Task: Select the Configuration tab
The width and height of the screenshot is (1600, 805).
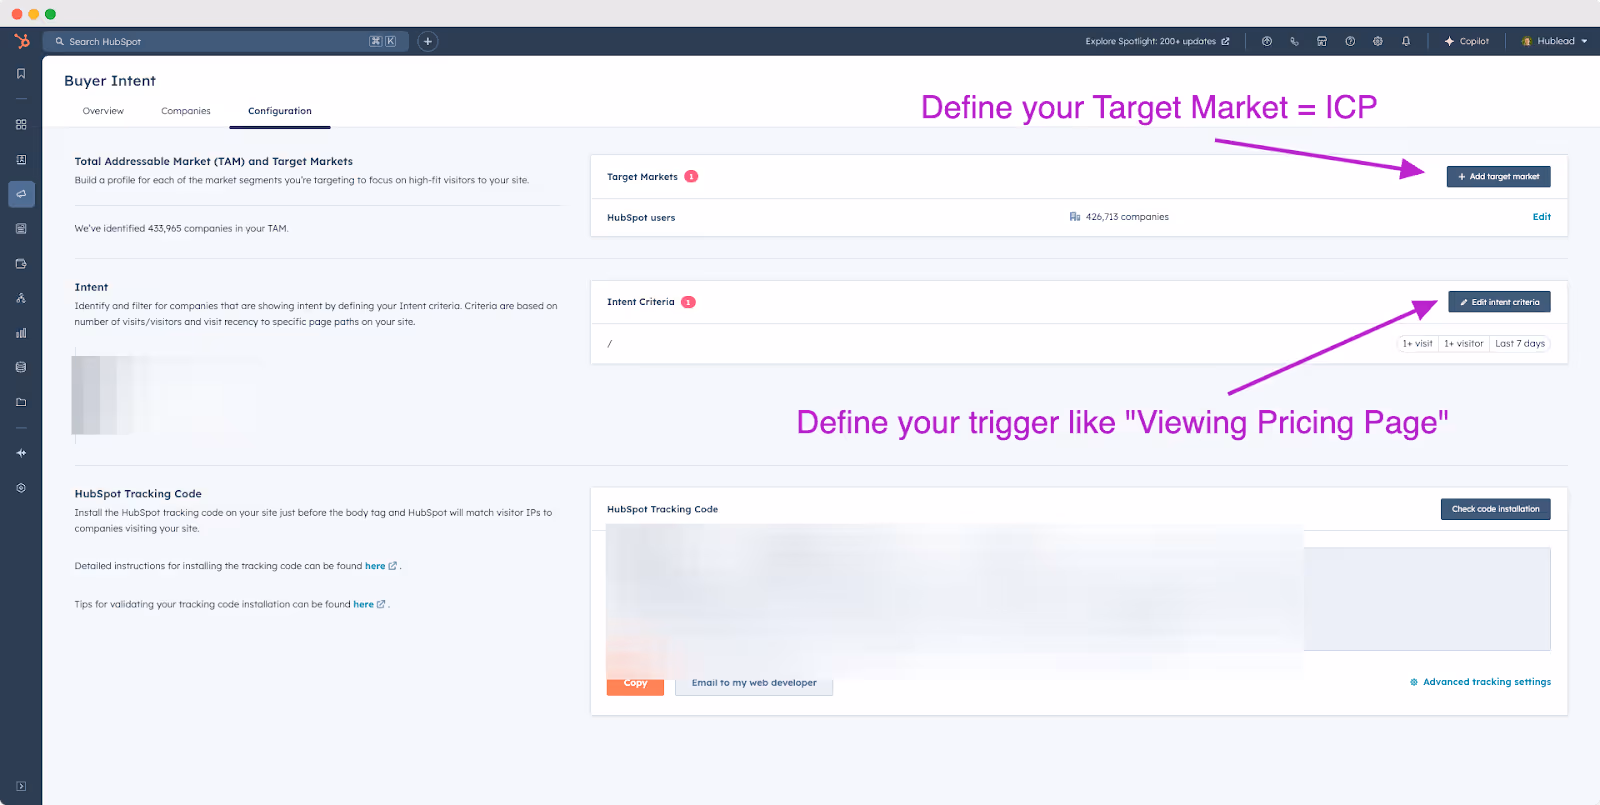Action: tap(280, 111)
